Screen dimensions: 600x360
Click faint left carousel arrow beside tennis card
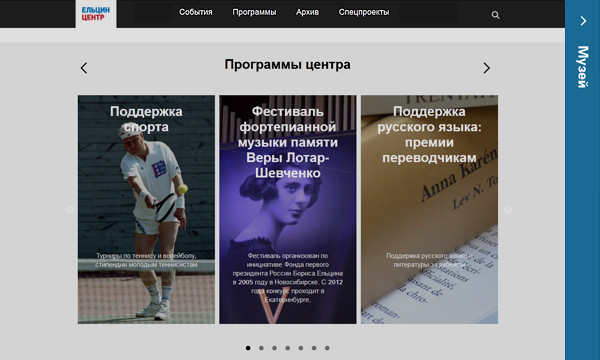(70, 210)
